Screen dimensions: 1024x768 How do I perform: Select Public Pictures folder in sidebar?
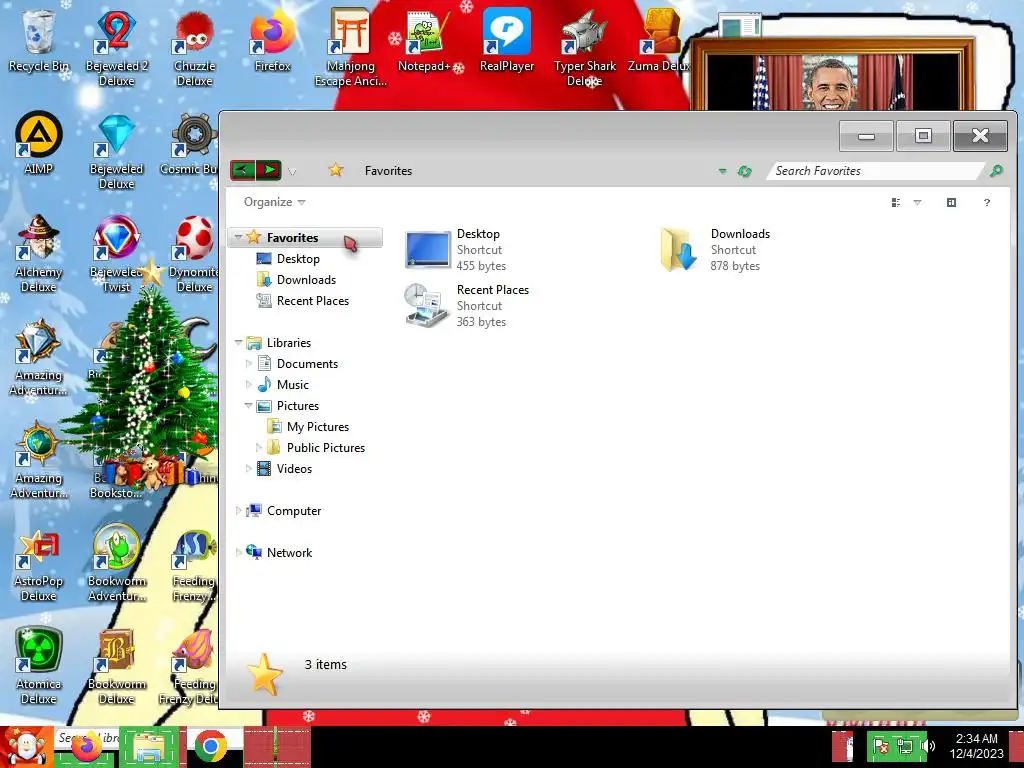[x=325, y=447]
